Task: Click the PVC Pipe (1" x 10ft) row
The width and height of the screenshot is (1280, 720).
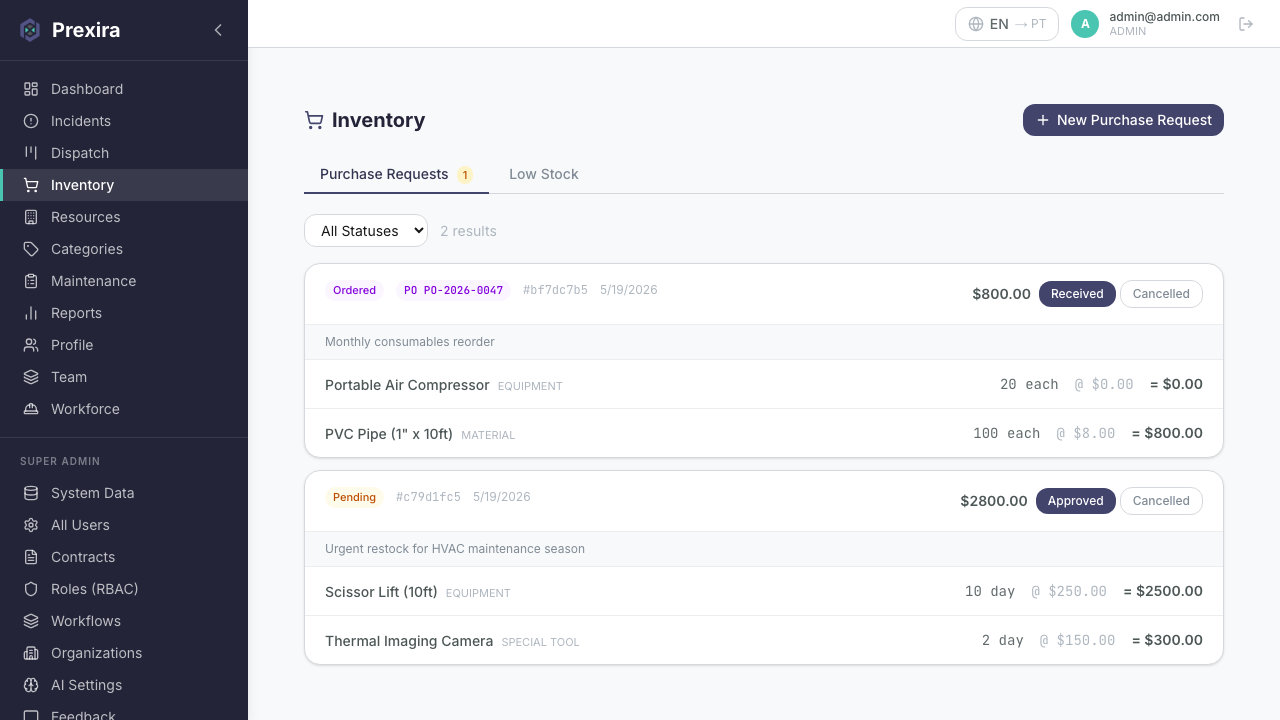Action: [x=764, y=434]
